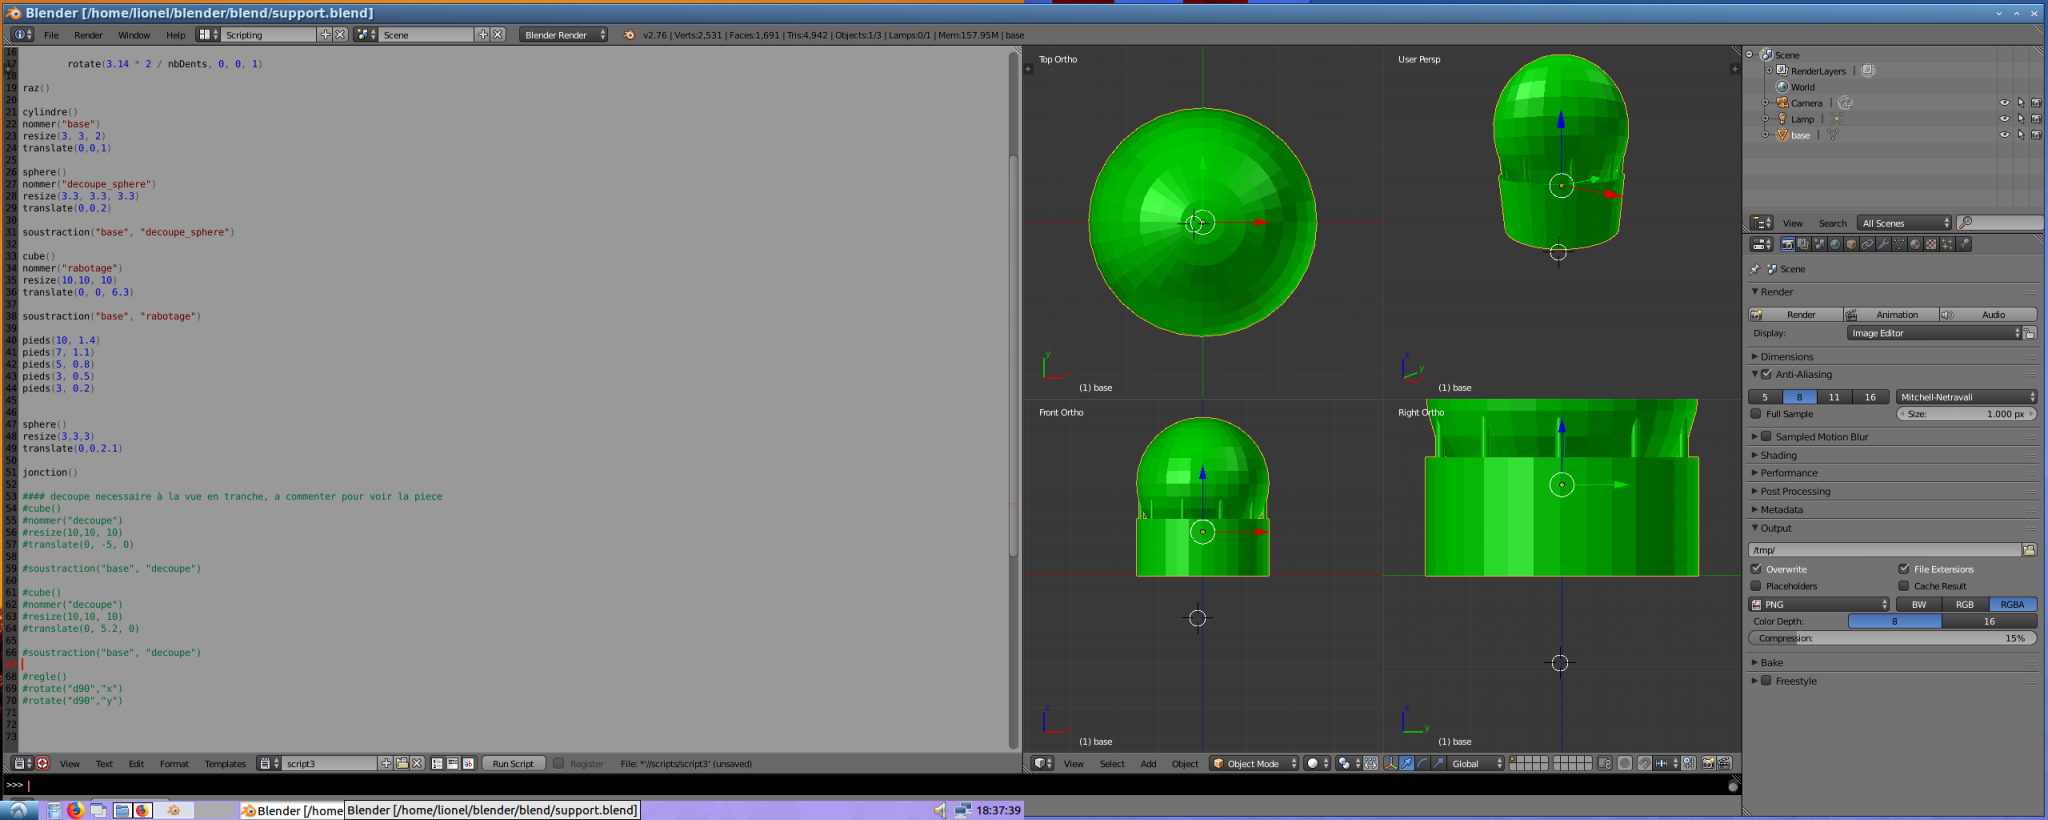Hide the base object with eye icon
This screenshot has height=820, width=2048.
coord(2004,135)
